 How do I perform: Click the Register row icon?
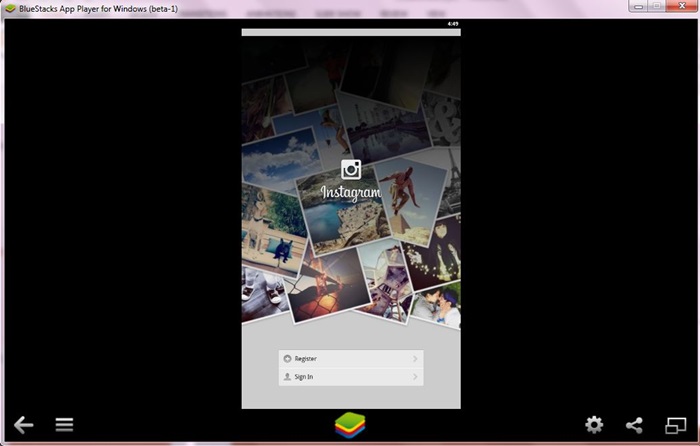click(288, 358)
